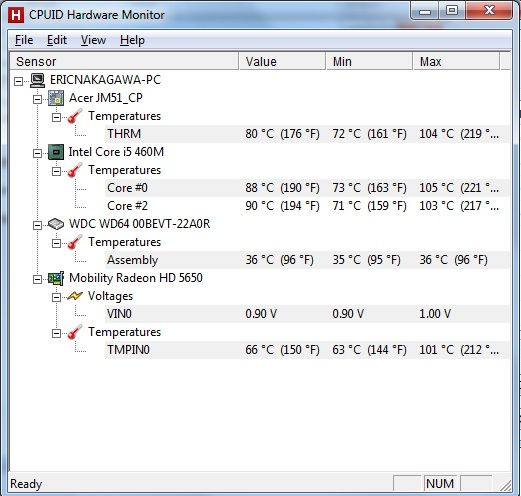Close the Hardware Monitor window
The width and height of the screenshot is (521, 496).
(x=489, y=11)
